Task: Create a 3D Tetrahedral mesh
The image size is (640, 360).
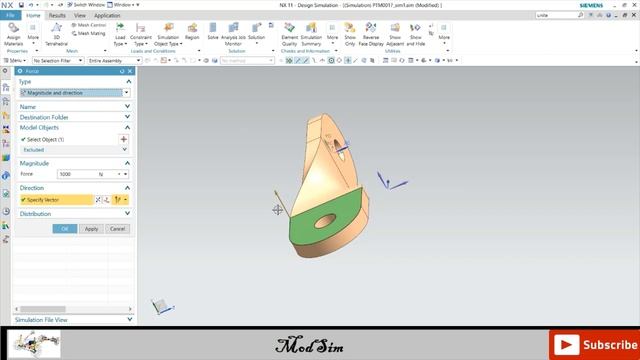Action: pyautogui.click(x=56, y=34)
